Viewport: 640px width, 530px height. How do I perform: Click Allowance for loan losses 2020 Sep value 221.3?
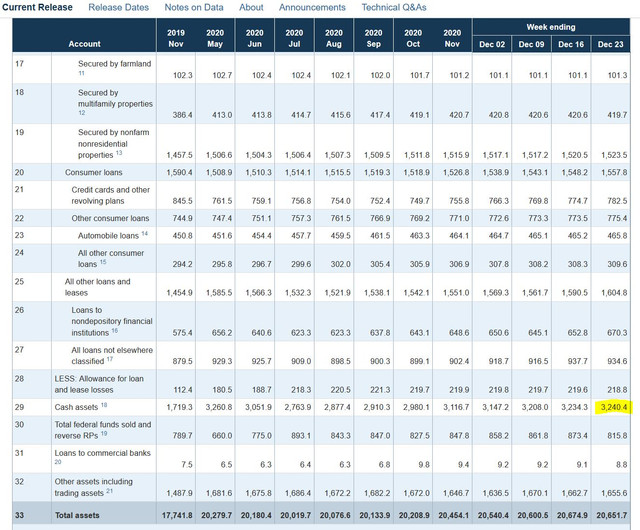click(x=380, y=390)
